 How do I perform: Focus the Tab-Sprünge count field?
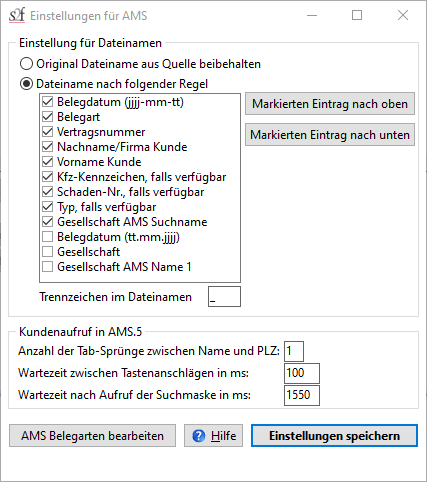click(294, 351)
